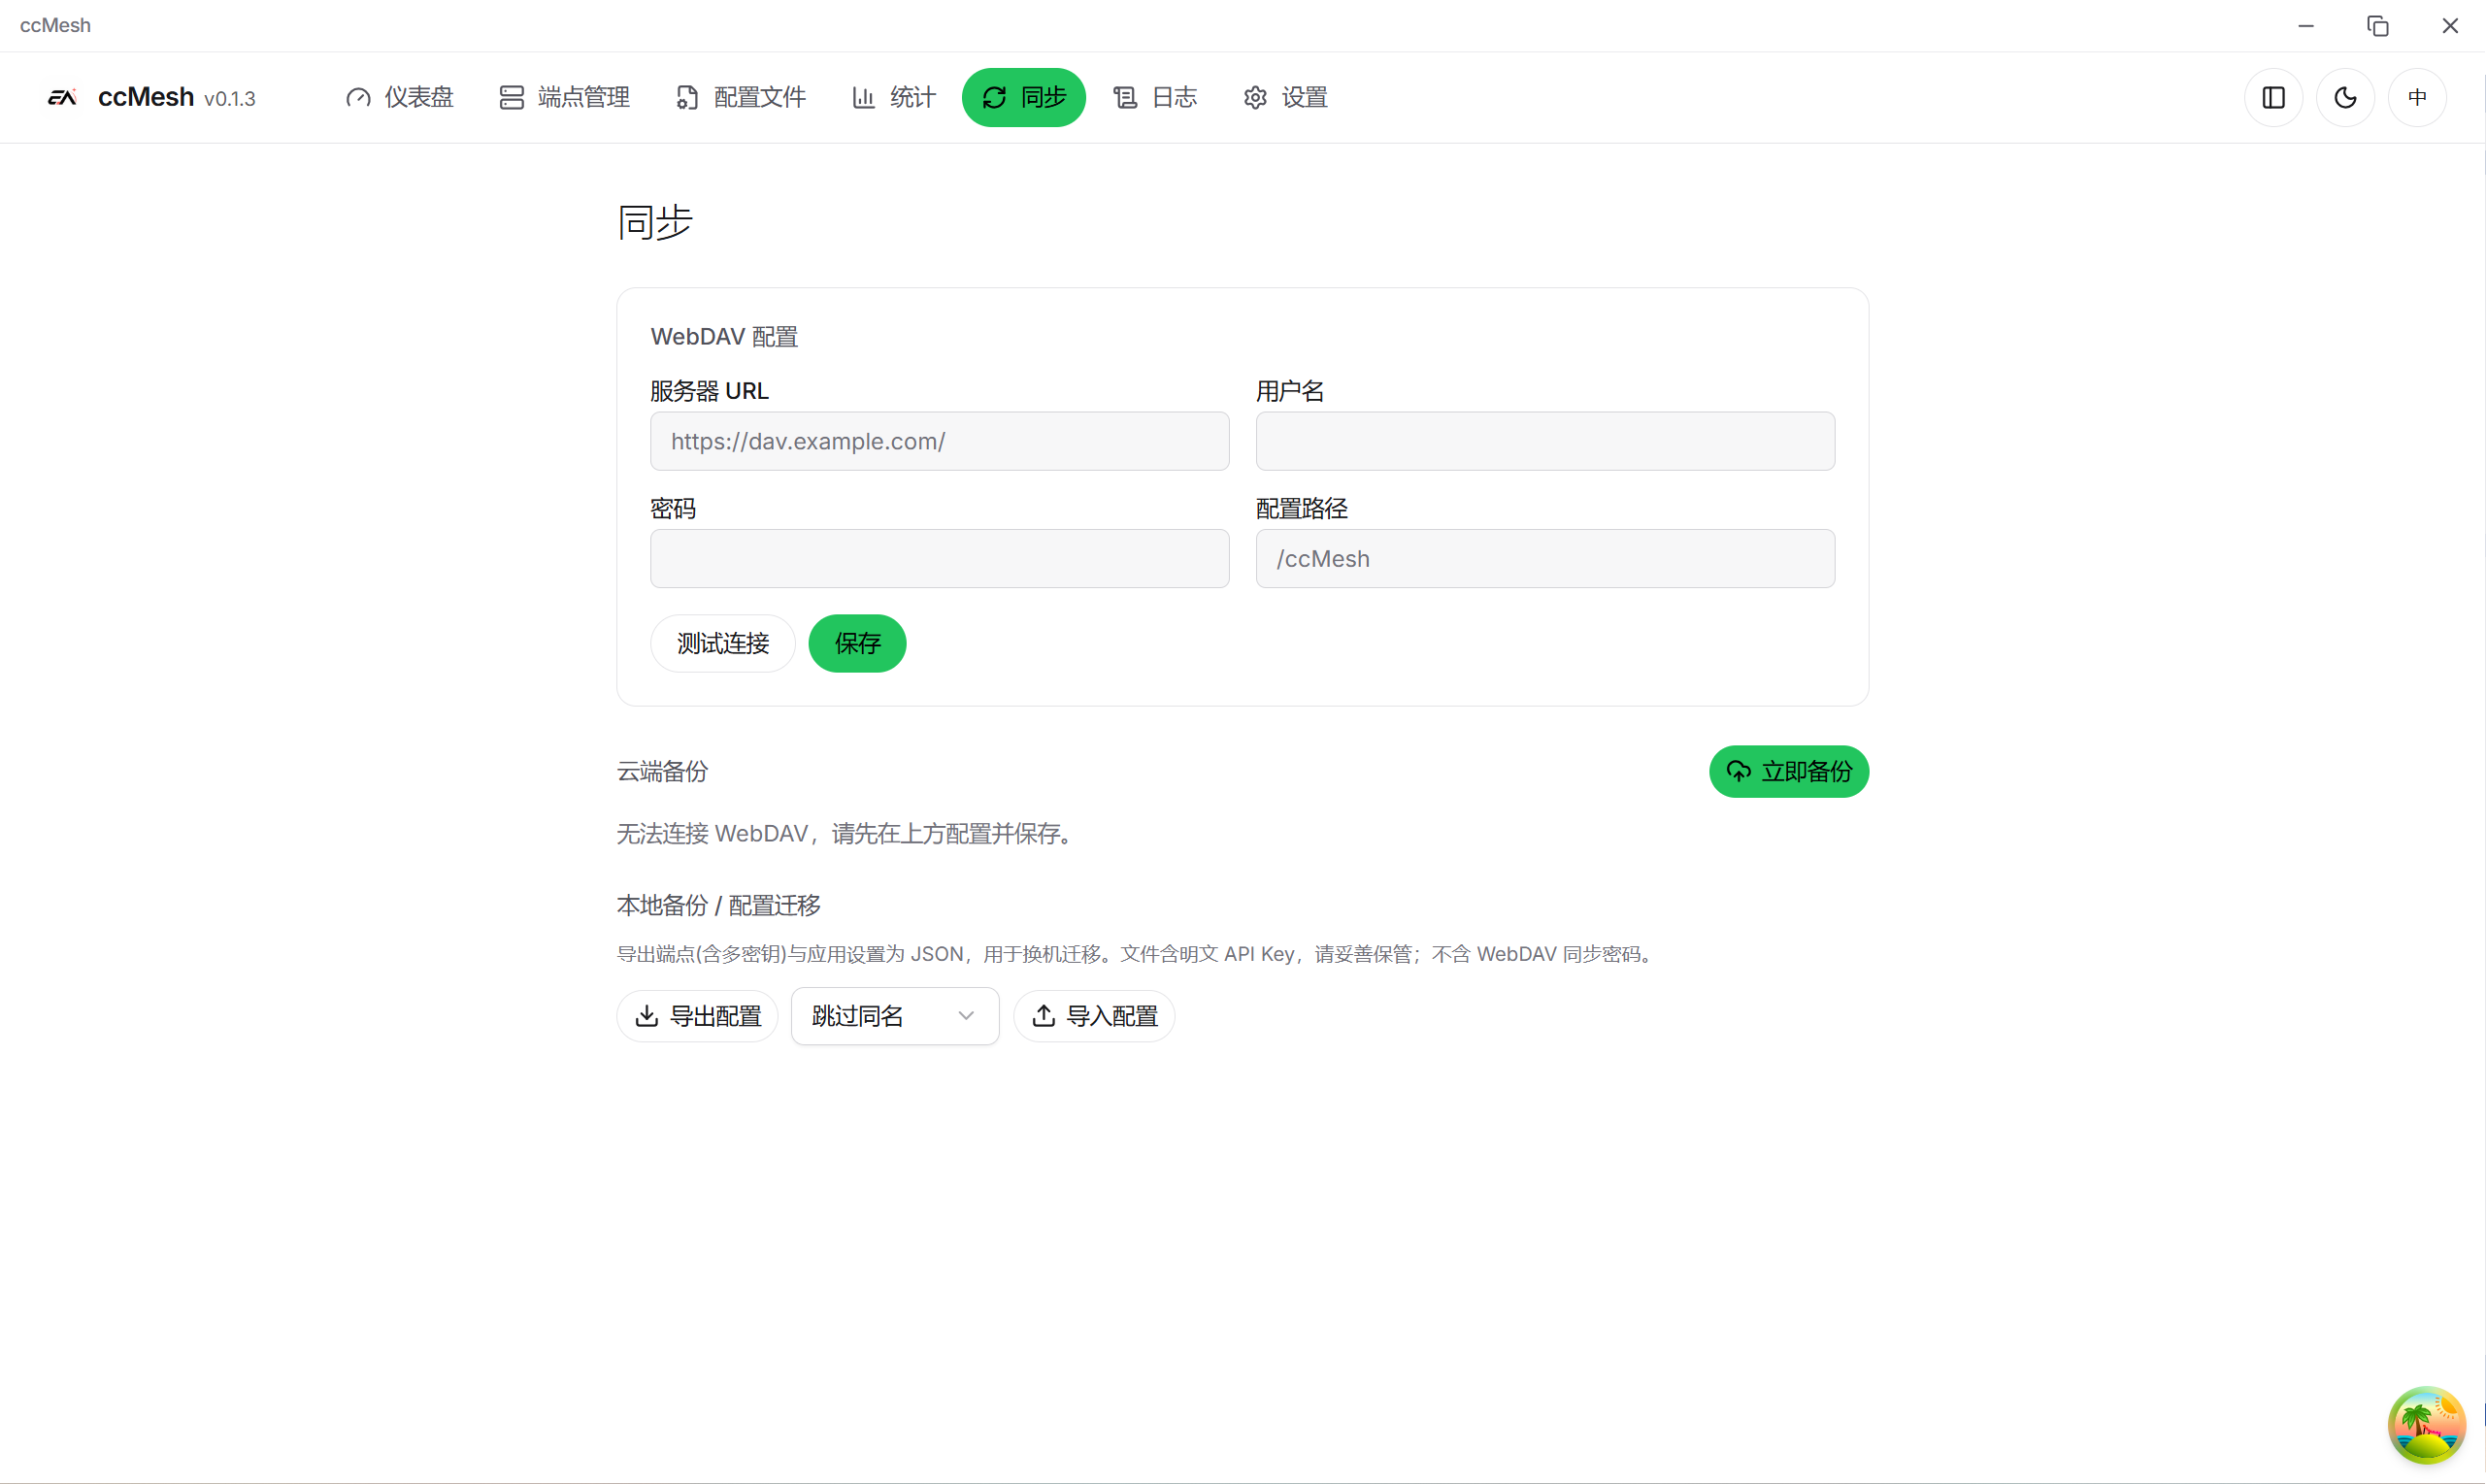This screenshot has height=1484, width=2486.
Task: Click the JSON export description text
Action: tap(1137, 954)
